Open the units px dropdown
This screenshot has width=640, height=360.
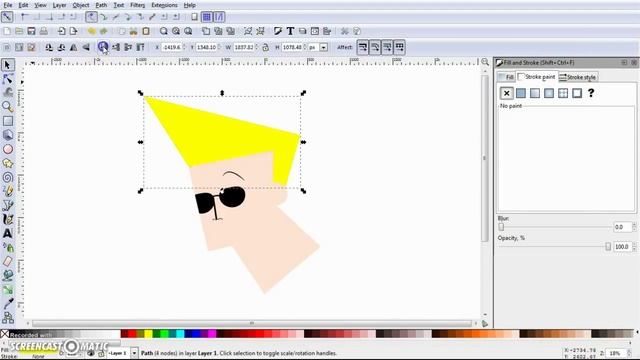pos(324,47)
